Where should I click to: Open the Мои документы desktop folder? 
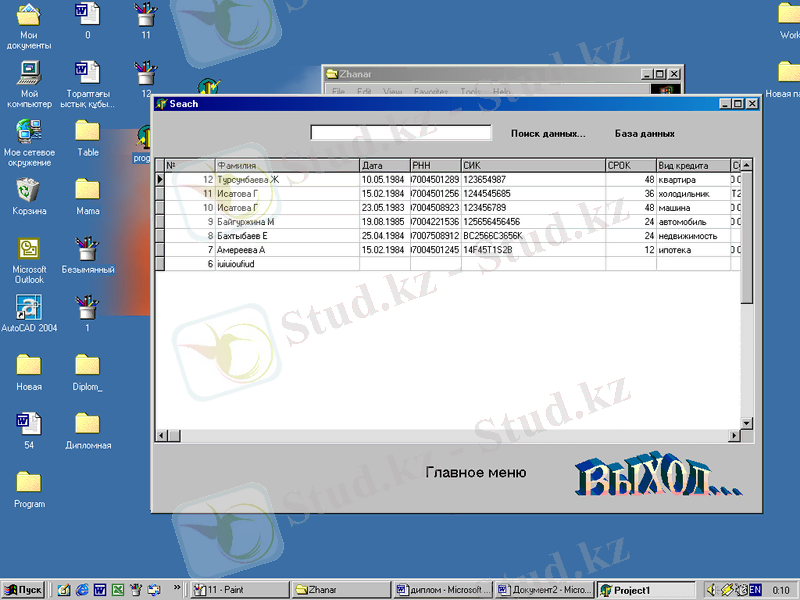point(29,26)
